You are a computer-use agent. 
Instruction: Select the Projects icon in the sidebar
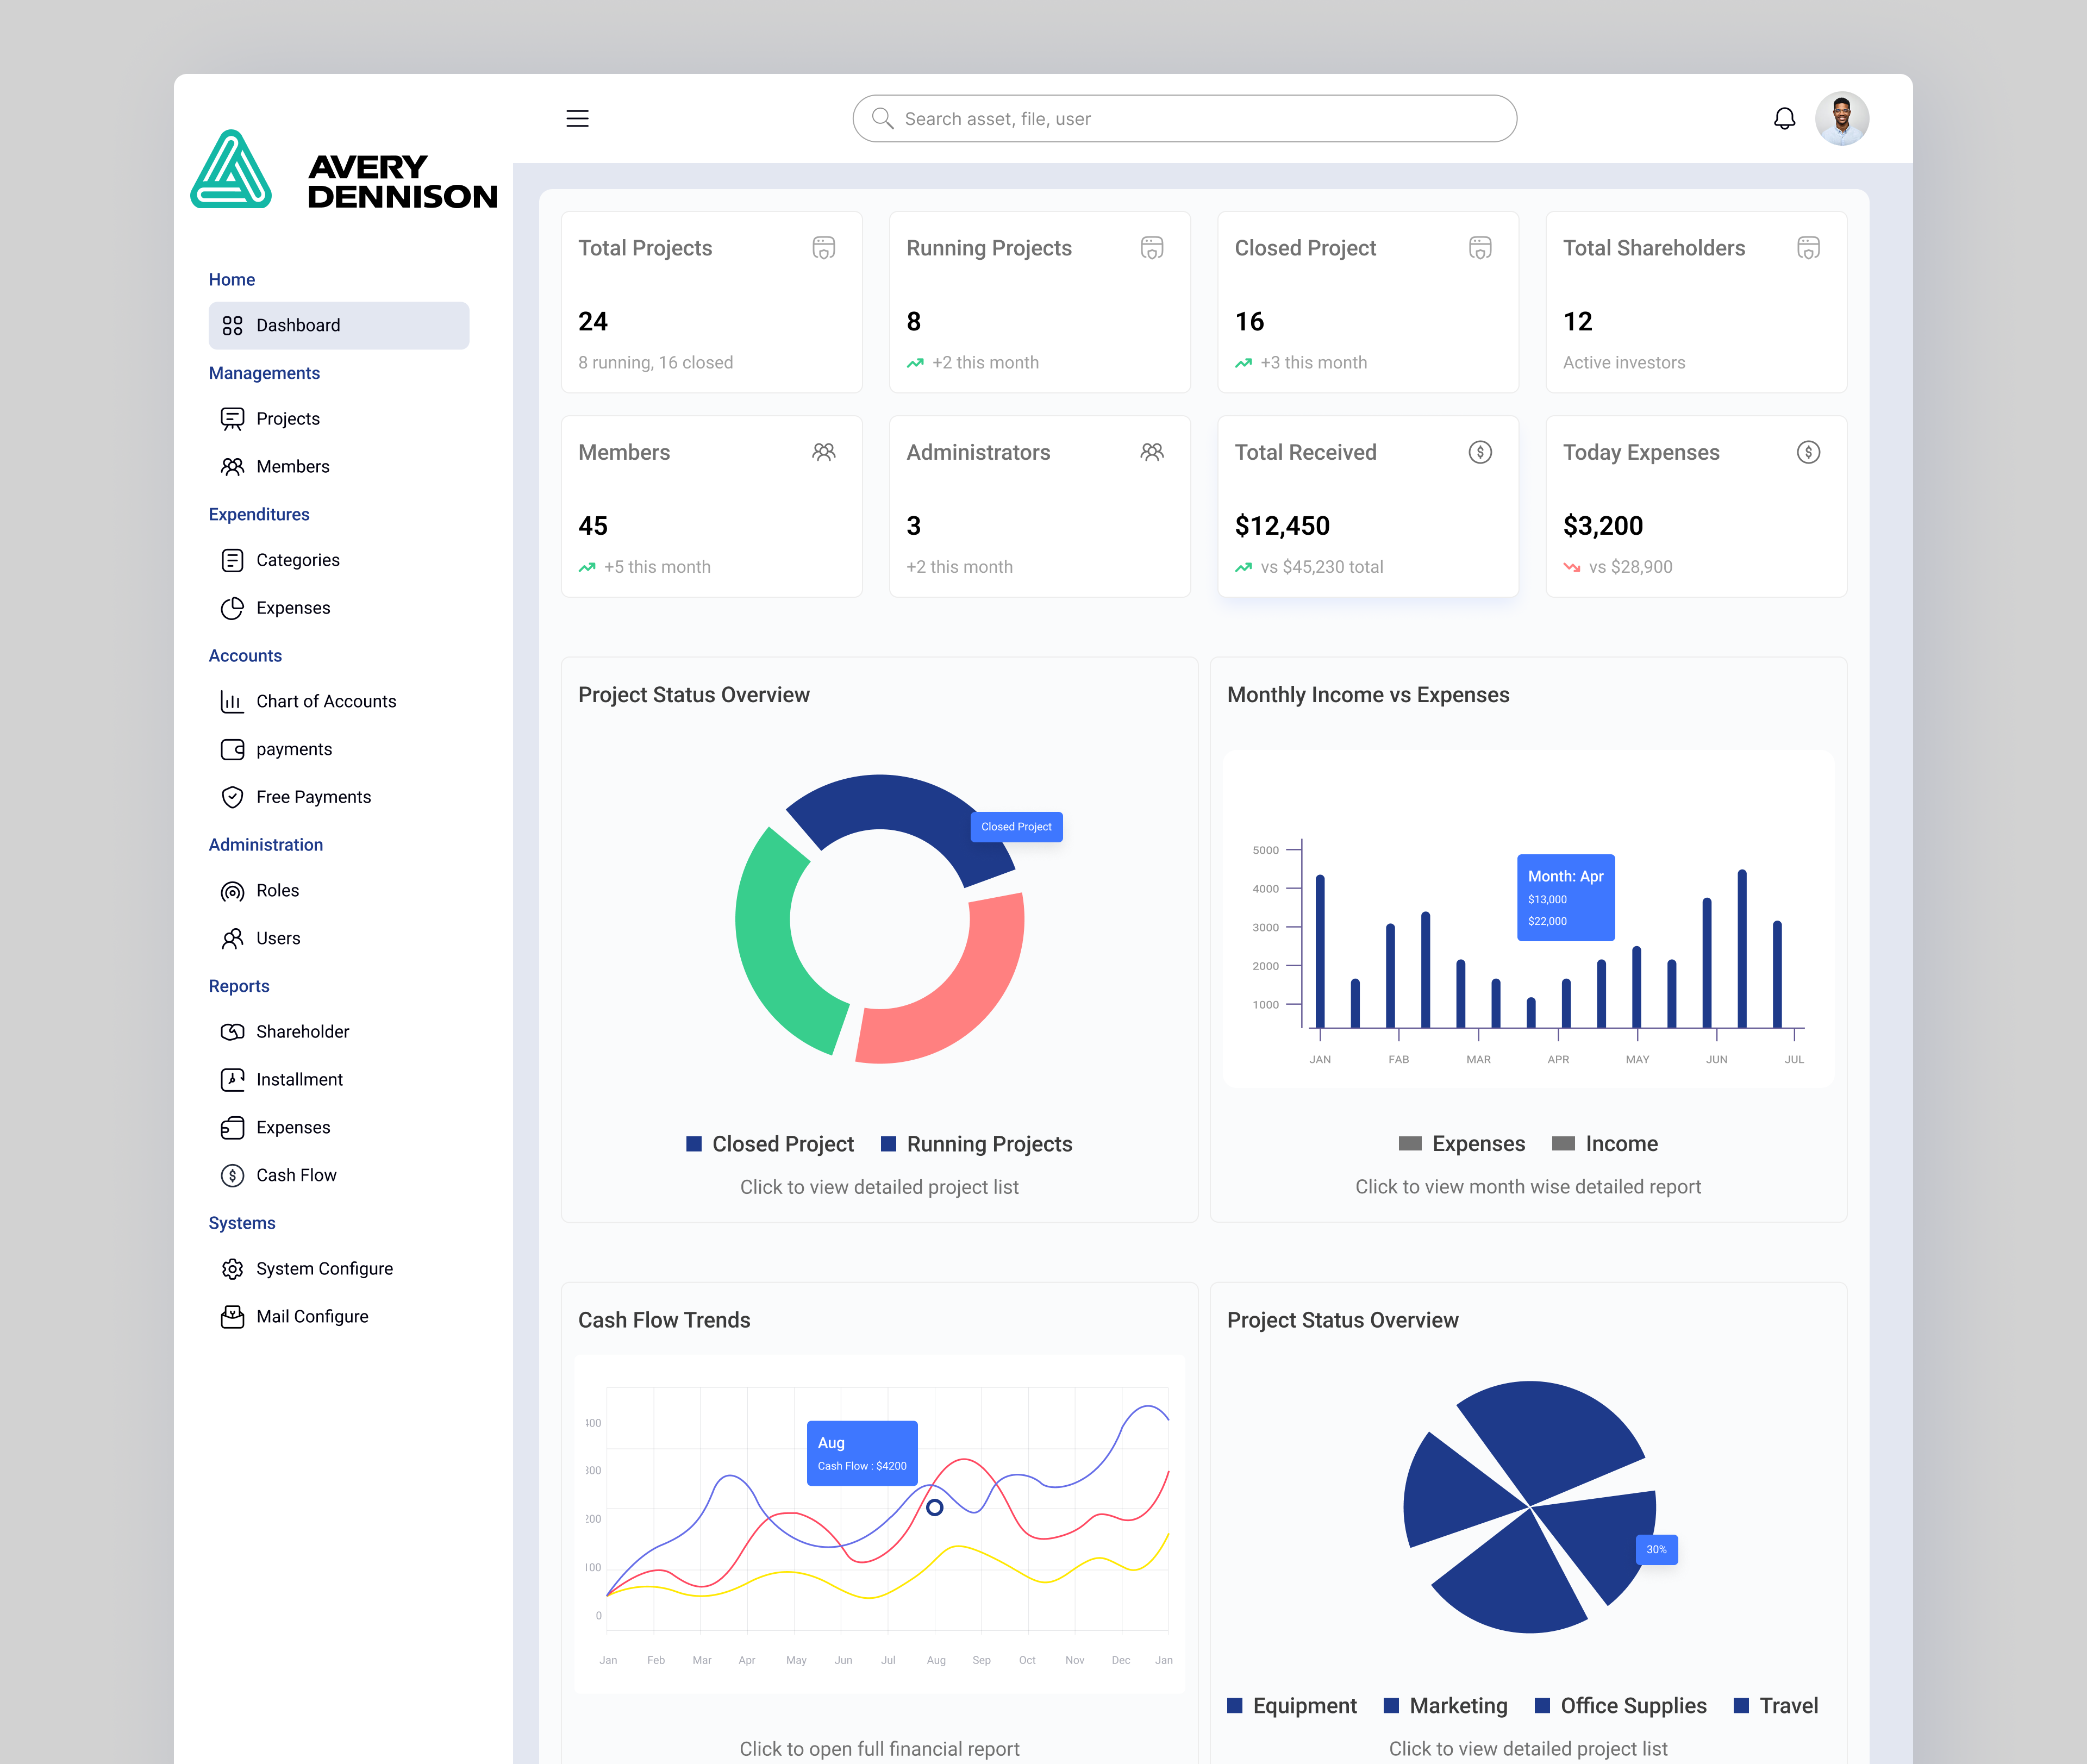232,418
